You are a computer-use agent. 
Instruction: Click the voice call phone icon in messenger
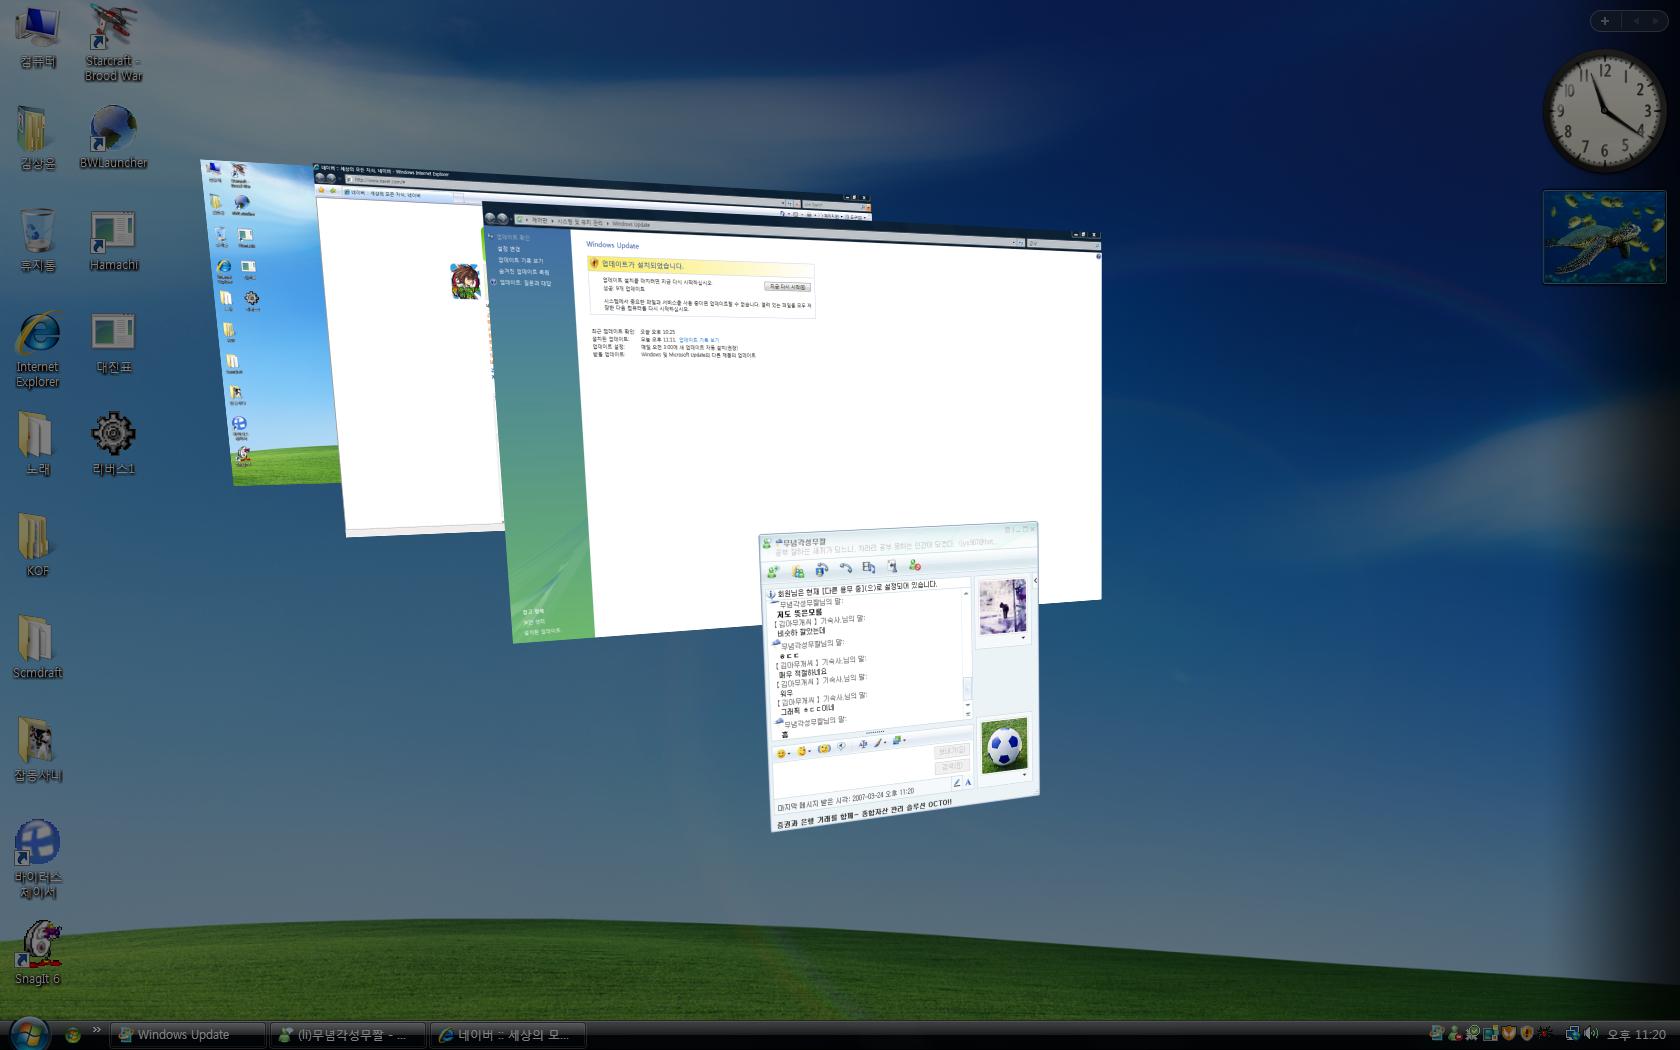point(846,568)
